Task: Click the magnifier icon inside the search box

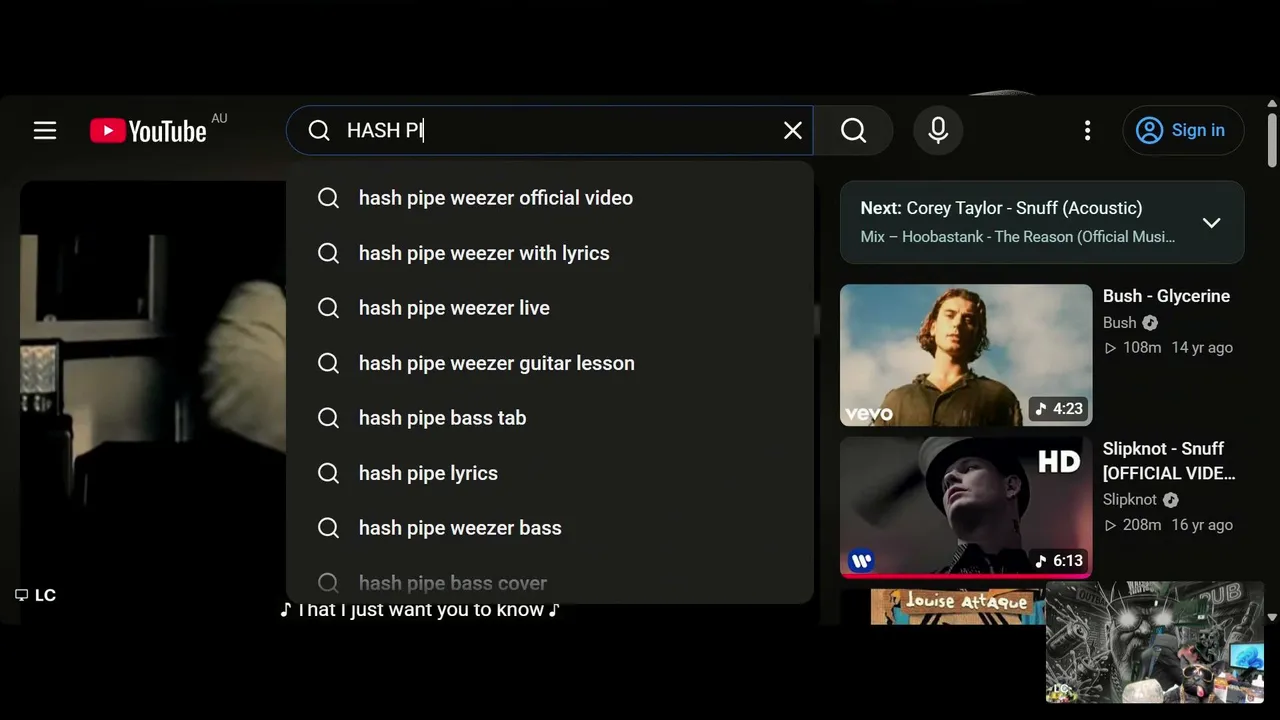Action: pos(319,131)
